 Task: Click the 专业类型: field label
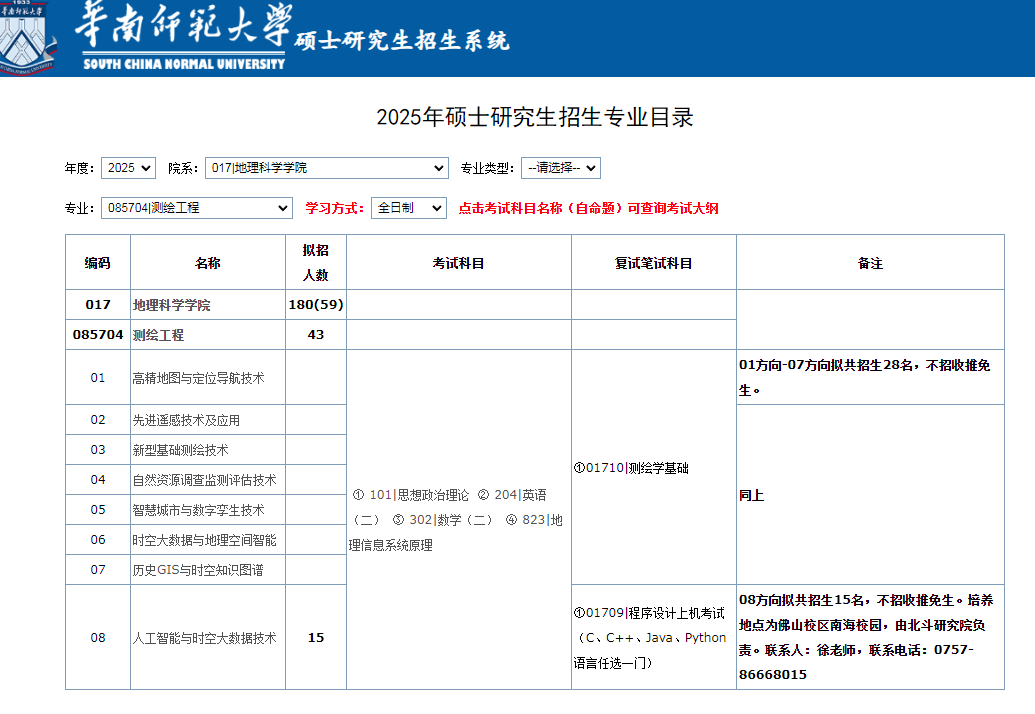click(x=488, y=168)
